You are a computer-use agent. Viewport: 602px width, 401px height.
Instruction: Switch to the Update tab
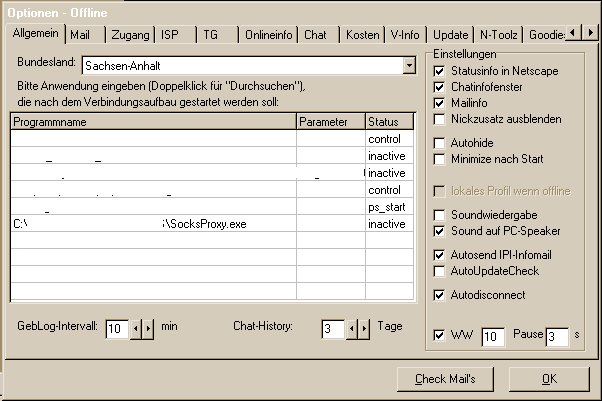[x=450, y=35]
